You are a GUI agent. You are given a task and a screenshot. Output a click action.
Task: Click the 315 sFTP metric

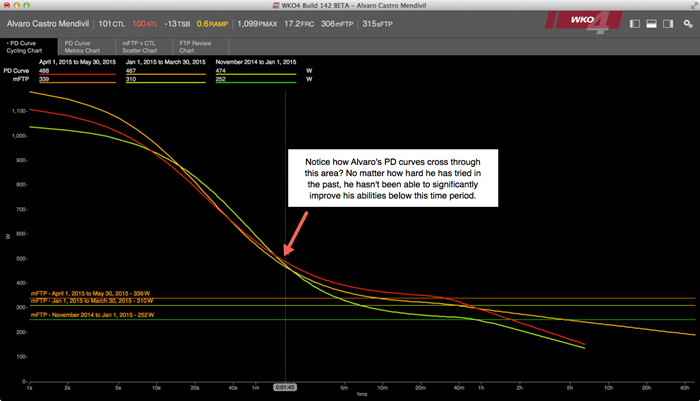pos(377,24)
